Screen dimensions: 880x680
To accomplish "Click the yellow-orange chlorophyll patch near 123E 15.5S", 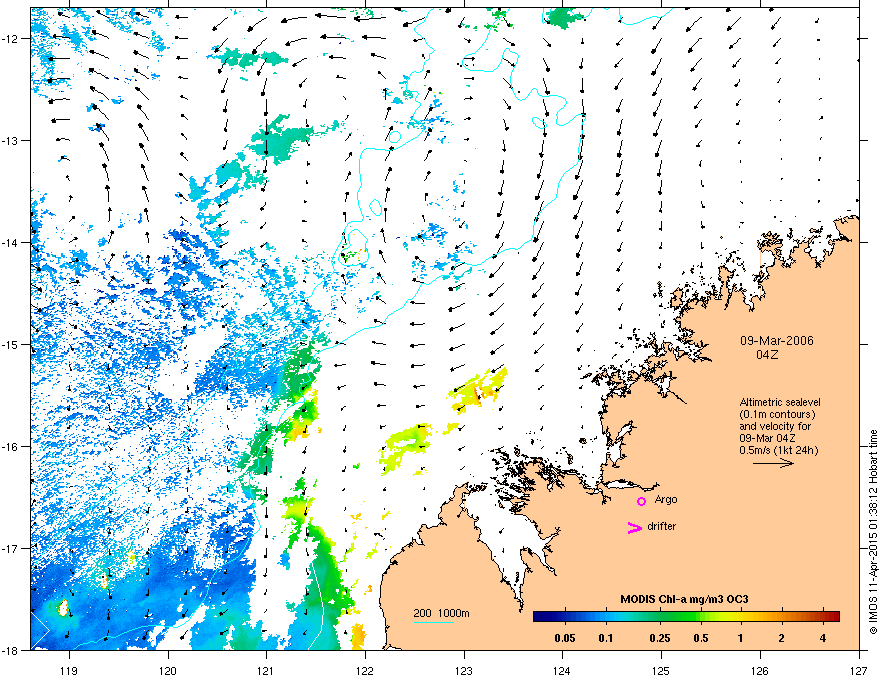I will (479, 388).
